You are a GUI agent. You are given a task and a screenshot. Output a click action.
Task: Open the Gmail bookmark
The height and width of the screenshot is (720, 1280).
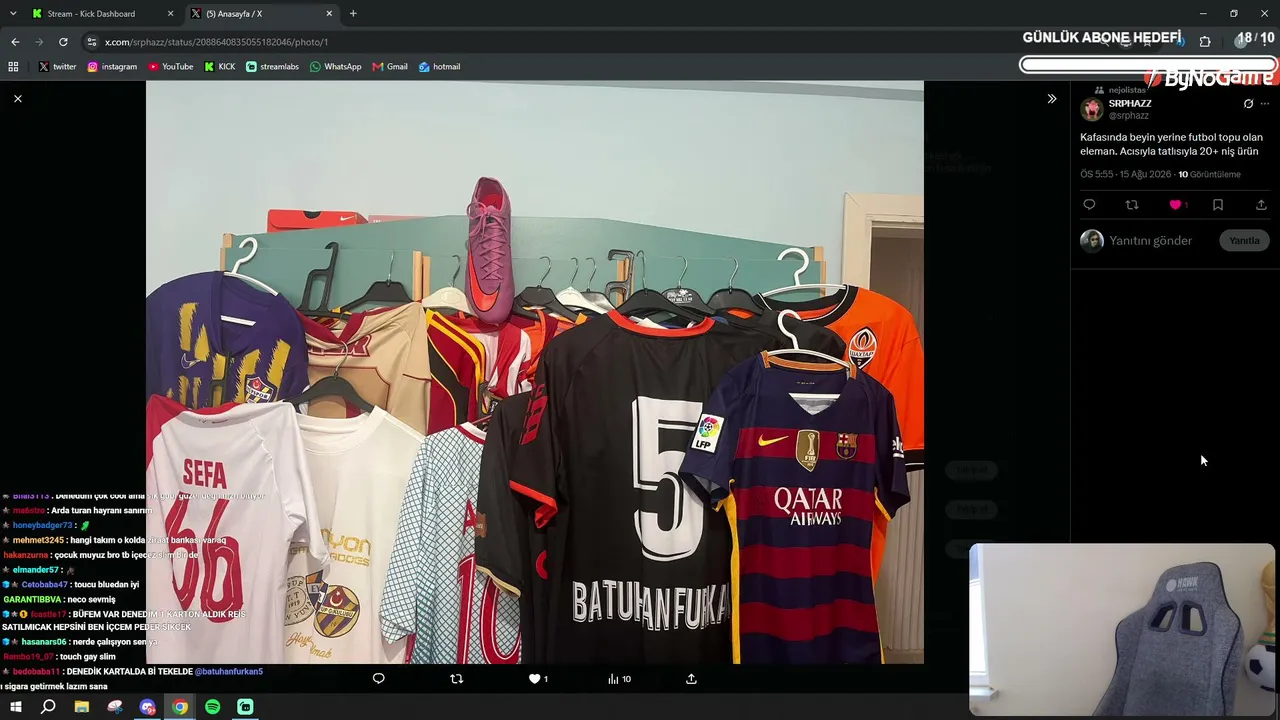point(390,67)
